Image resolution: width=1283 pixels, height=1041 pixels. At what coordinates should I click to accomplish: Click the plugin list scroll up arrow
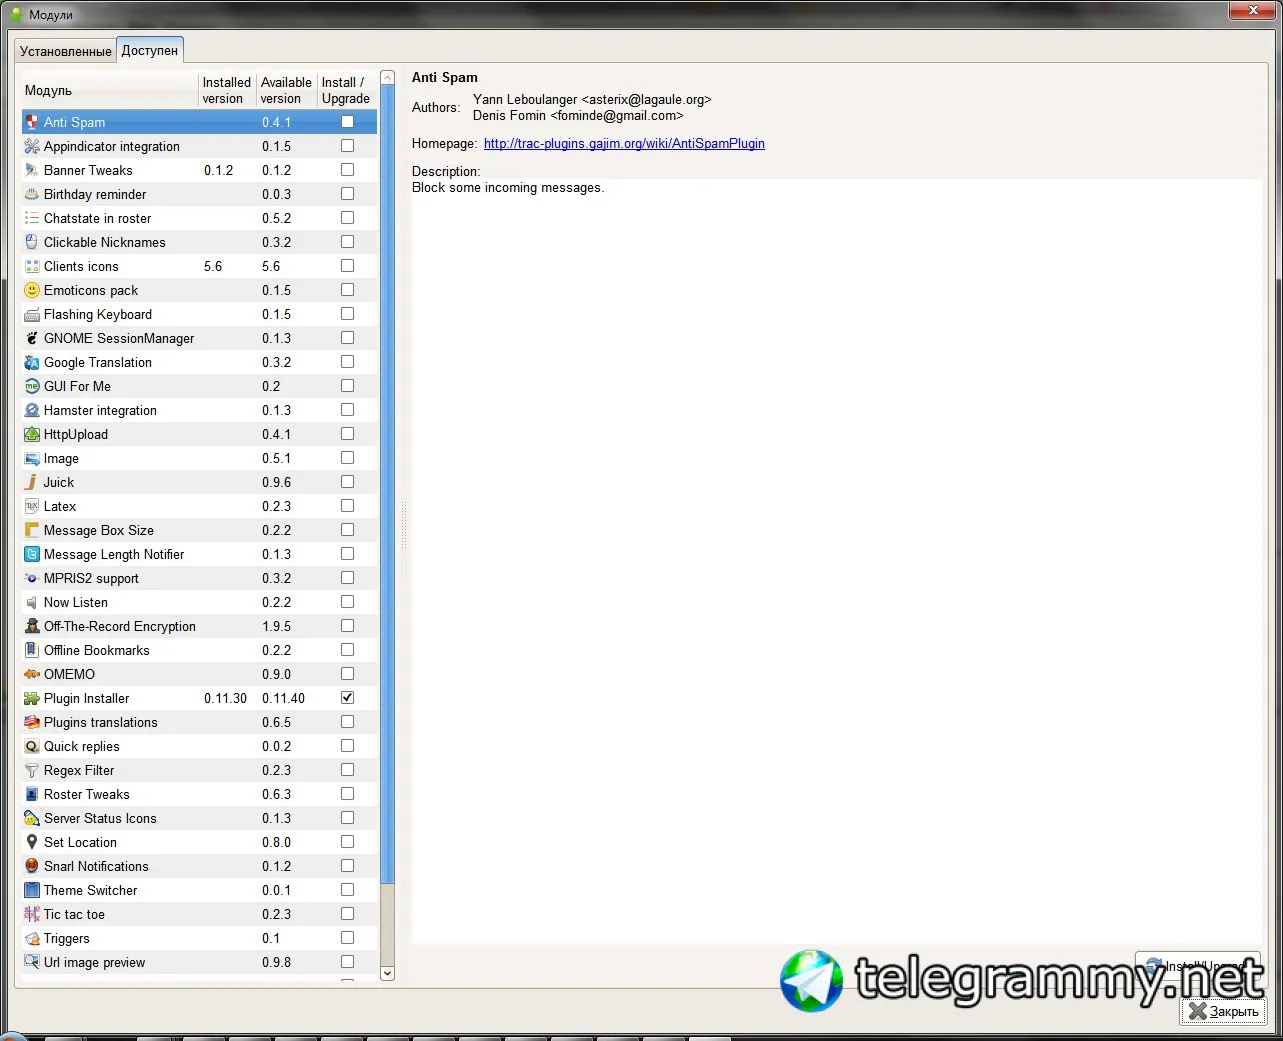click(x=388, y=78)
